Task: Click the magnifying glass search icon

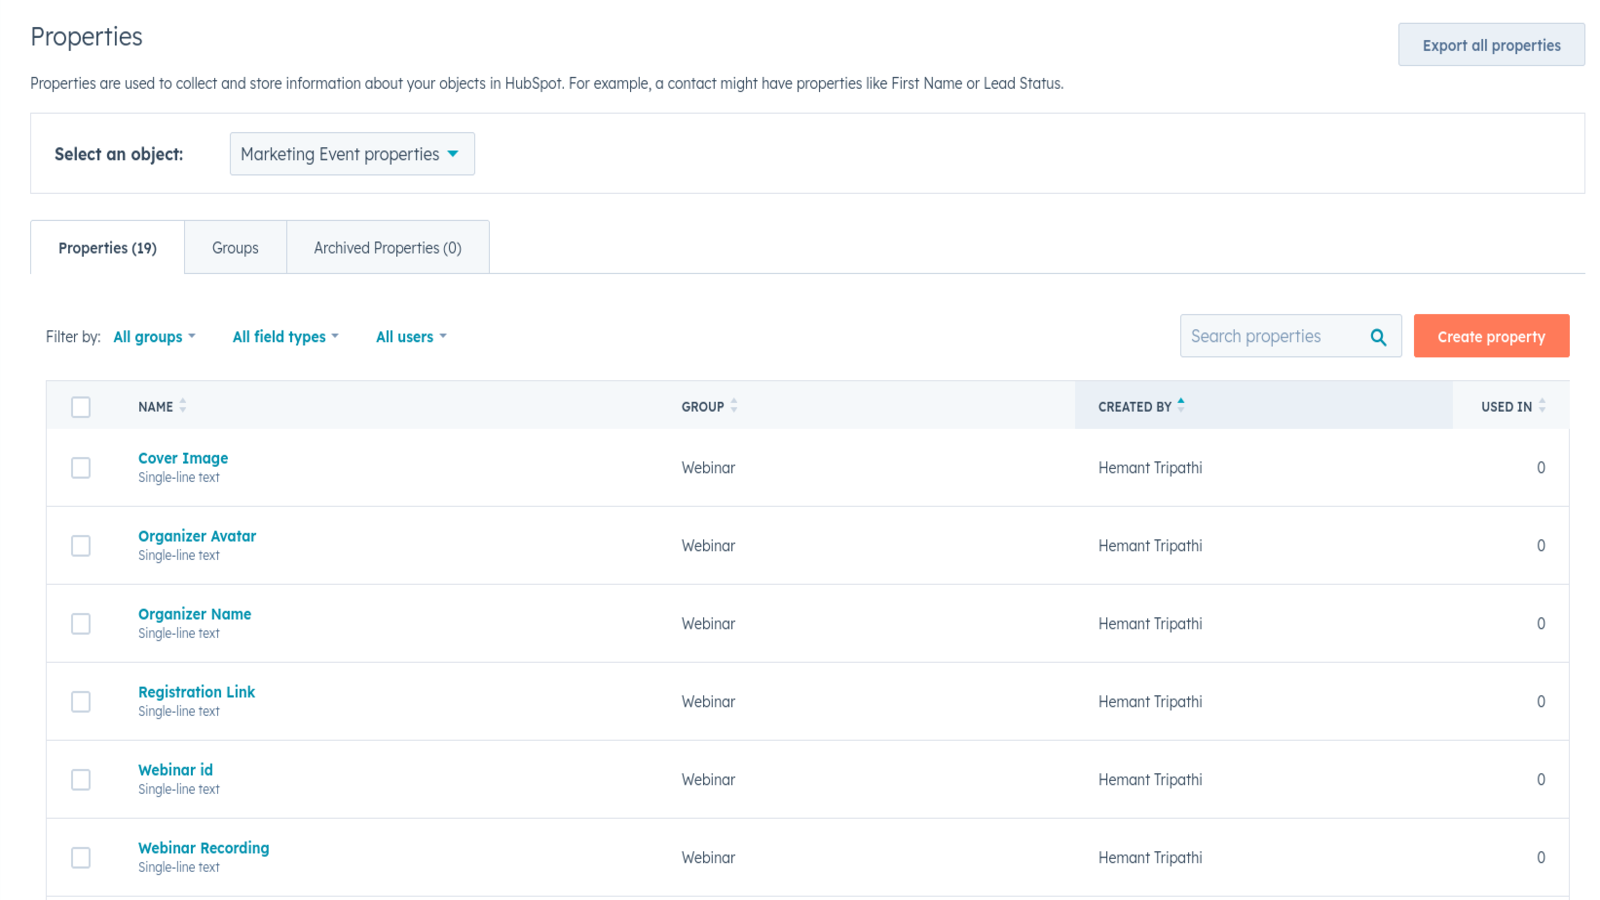Action: [1381, 336]
